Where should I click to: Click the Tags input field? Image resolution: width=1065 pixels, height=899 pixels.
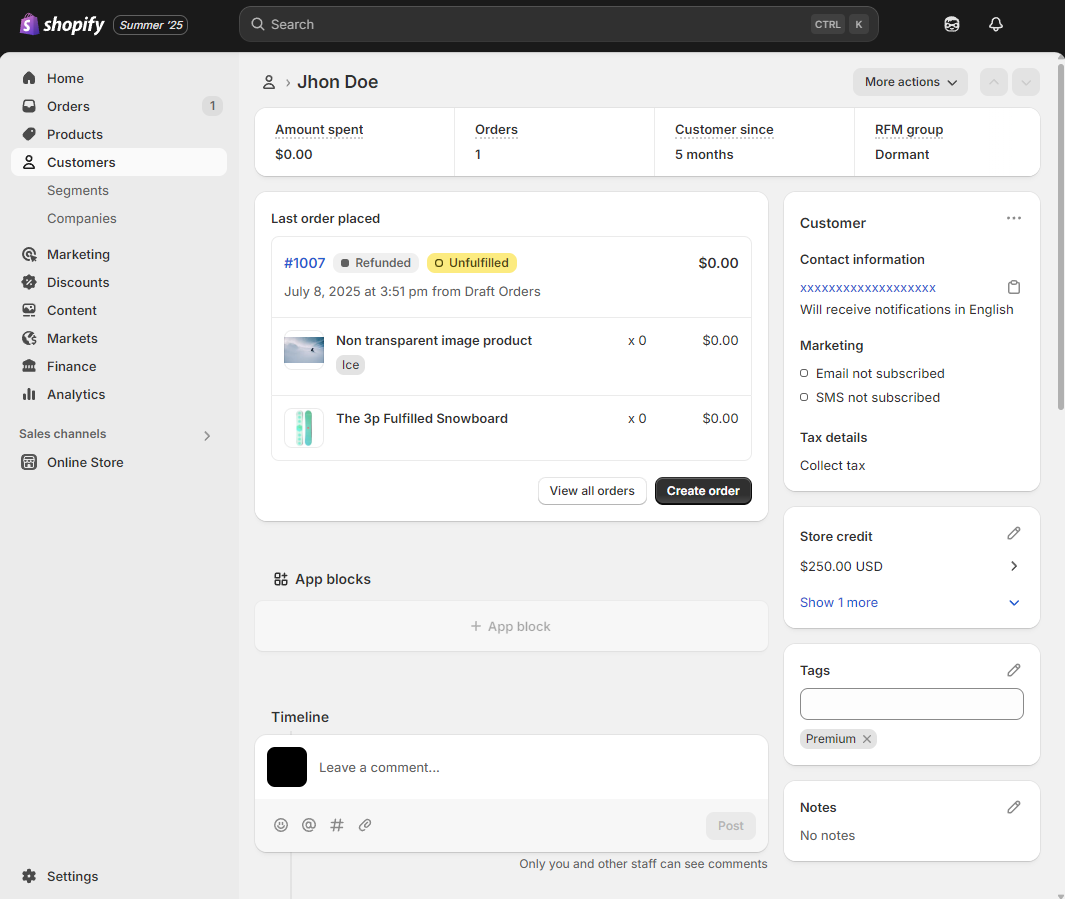pos(911,704)
